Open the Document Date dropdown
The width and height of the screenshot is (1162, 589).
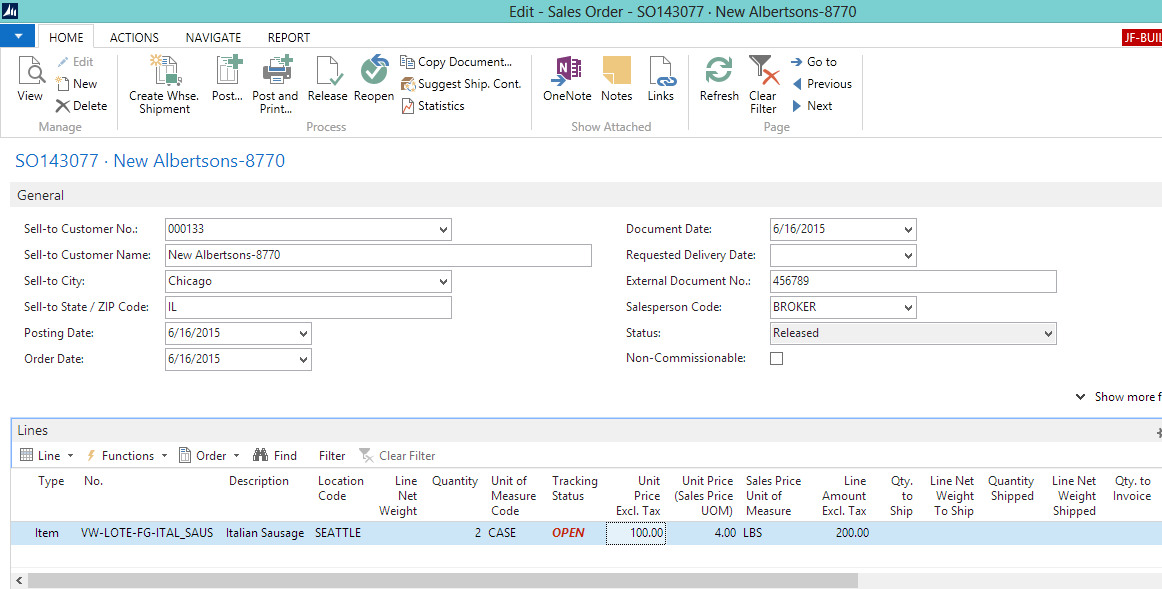(x=908, y=229)
